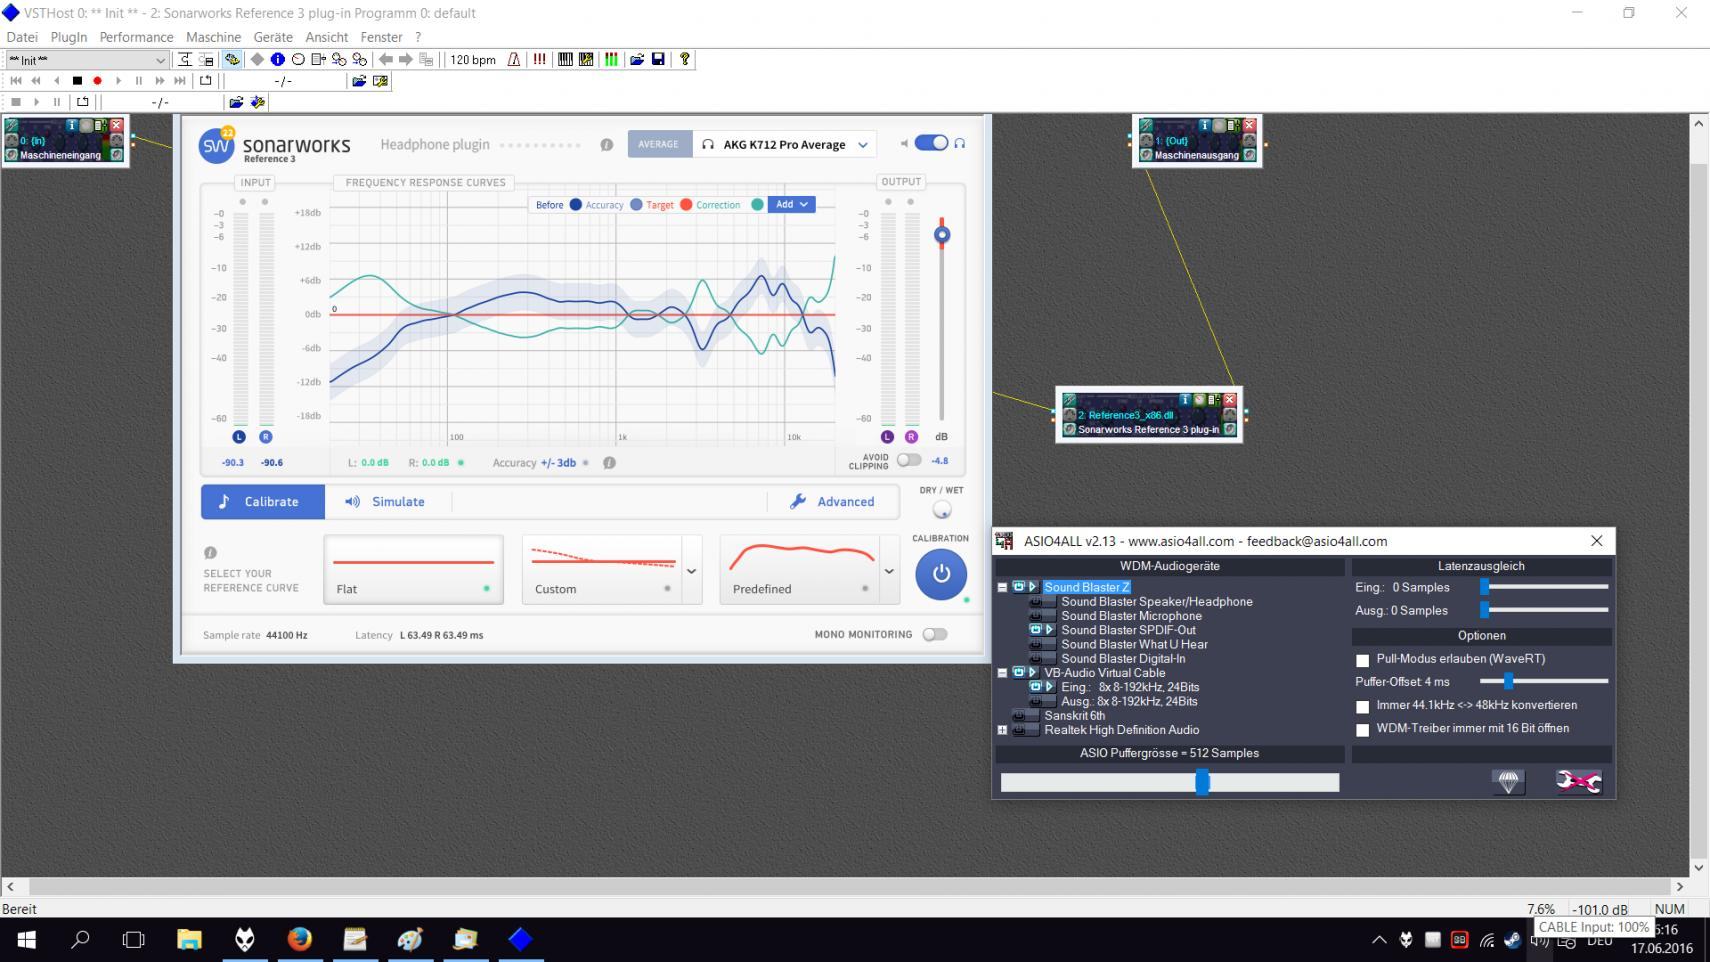Toggle the speaker/headphone output switch
This screenshot has width=1710, height=962.
coord(931,143)
